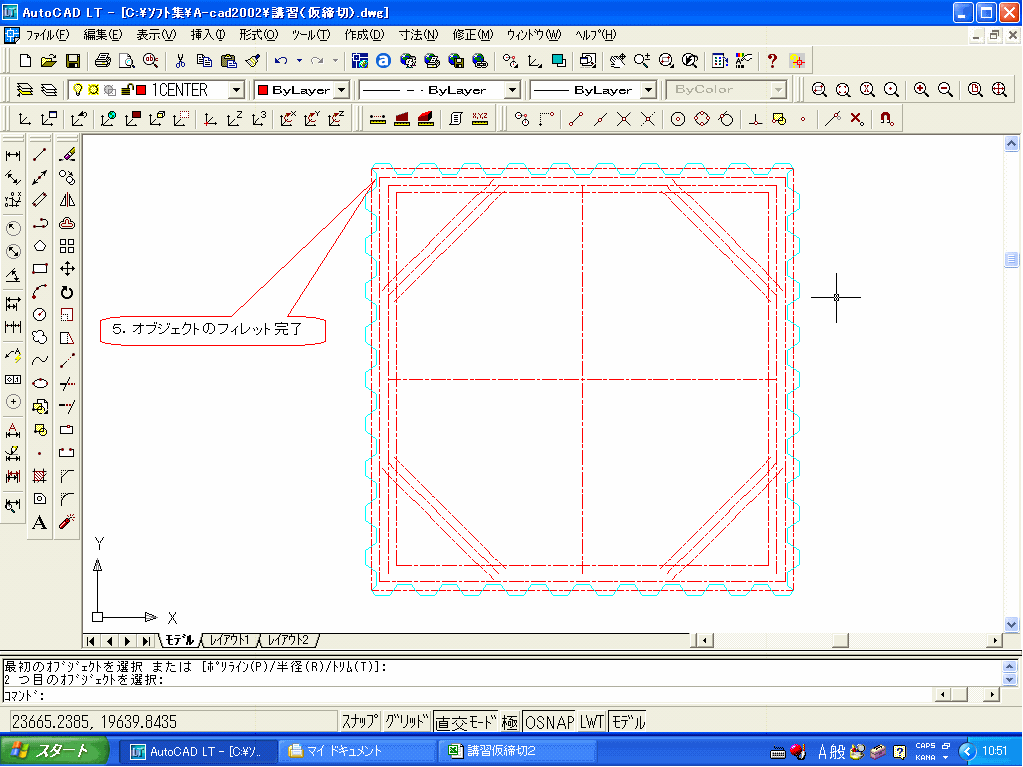Click the Paste clipboard icon

point(228,61)
